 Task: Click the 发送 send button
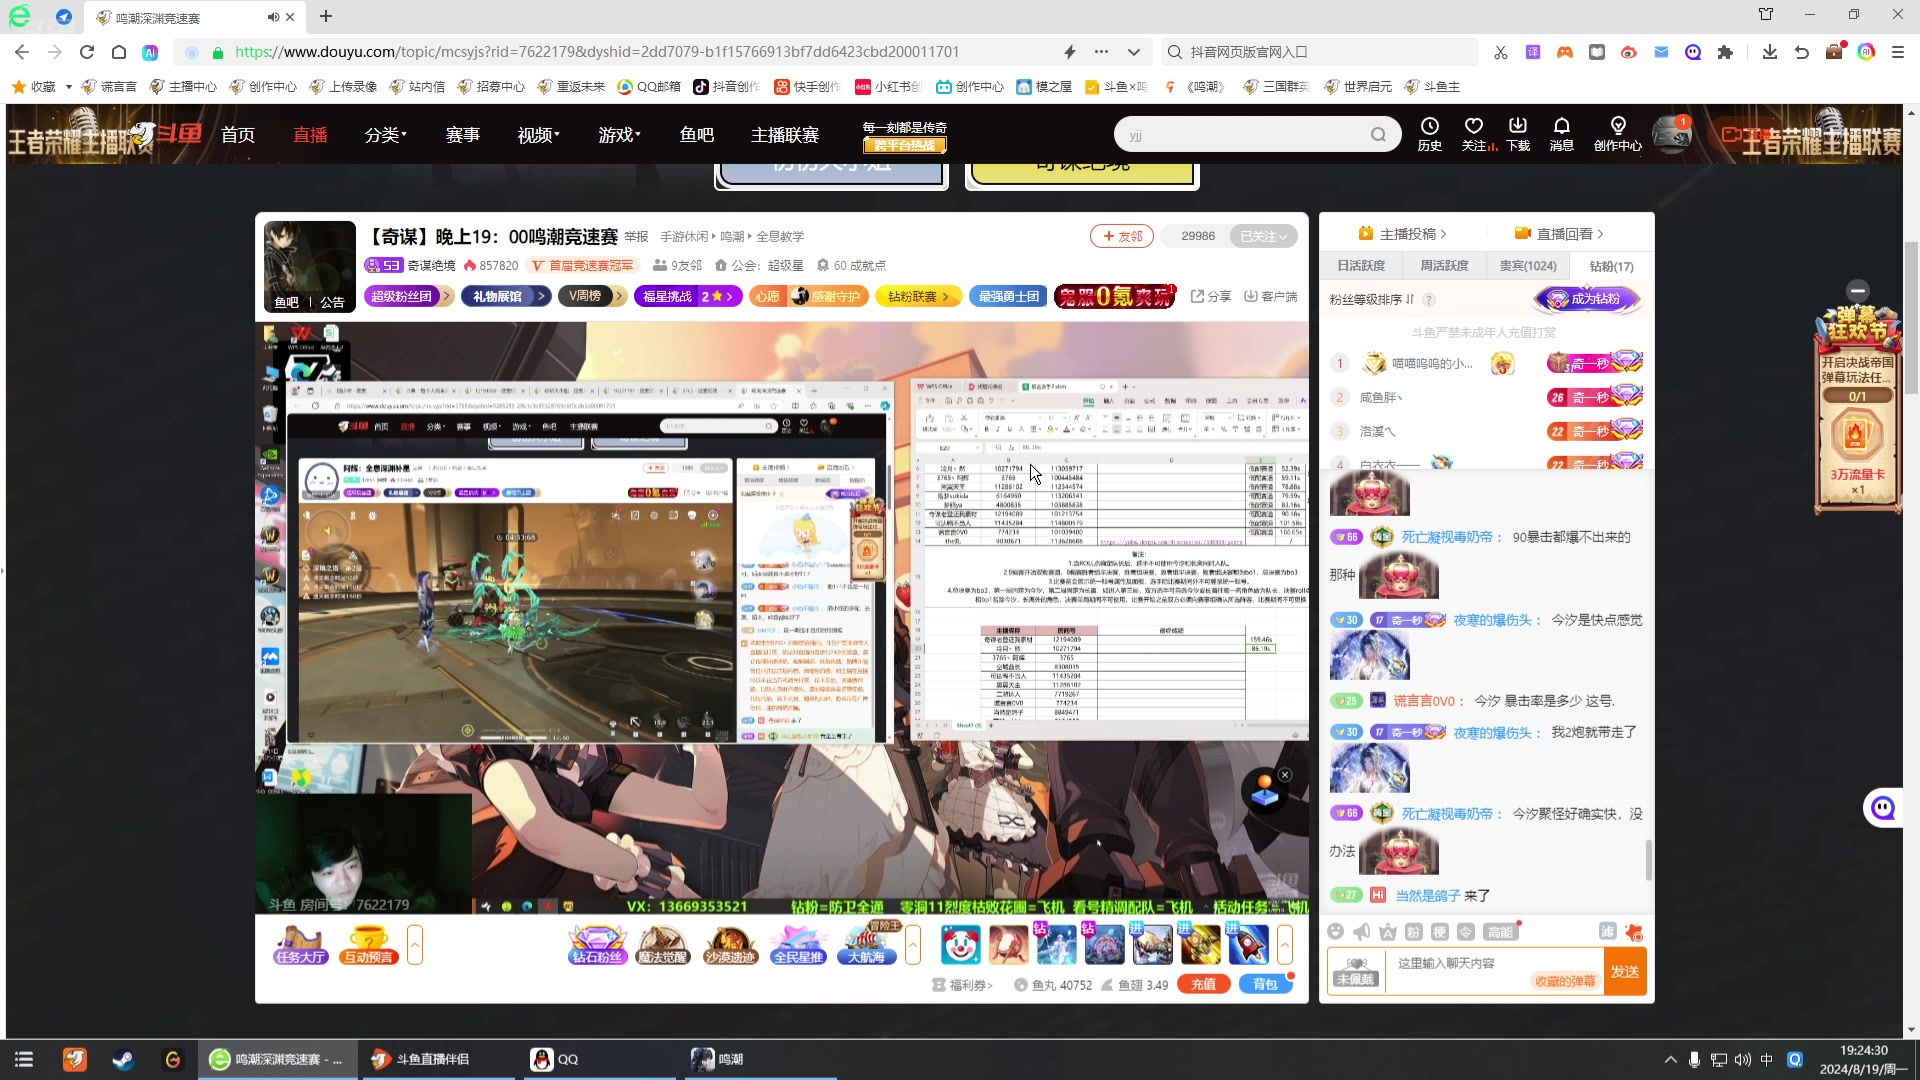click(x=1625, y=971)
